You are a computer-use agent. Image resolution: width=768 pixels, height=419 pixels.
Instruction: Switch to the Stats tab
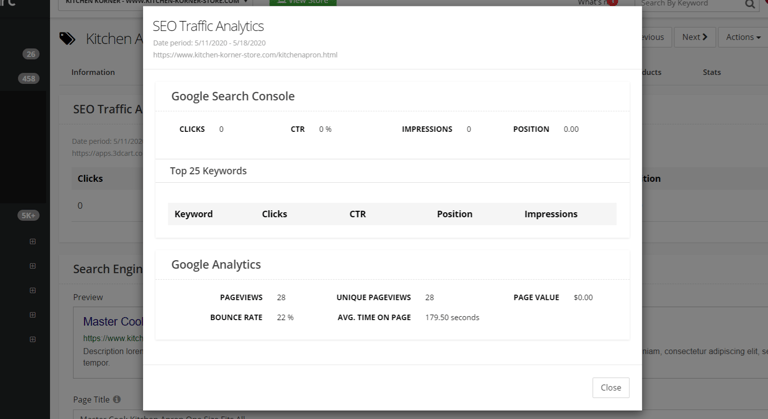711,72
